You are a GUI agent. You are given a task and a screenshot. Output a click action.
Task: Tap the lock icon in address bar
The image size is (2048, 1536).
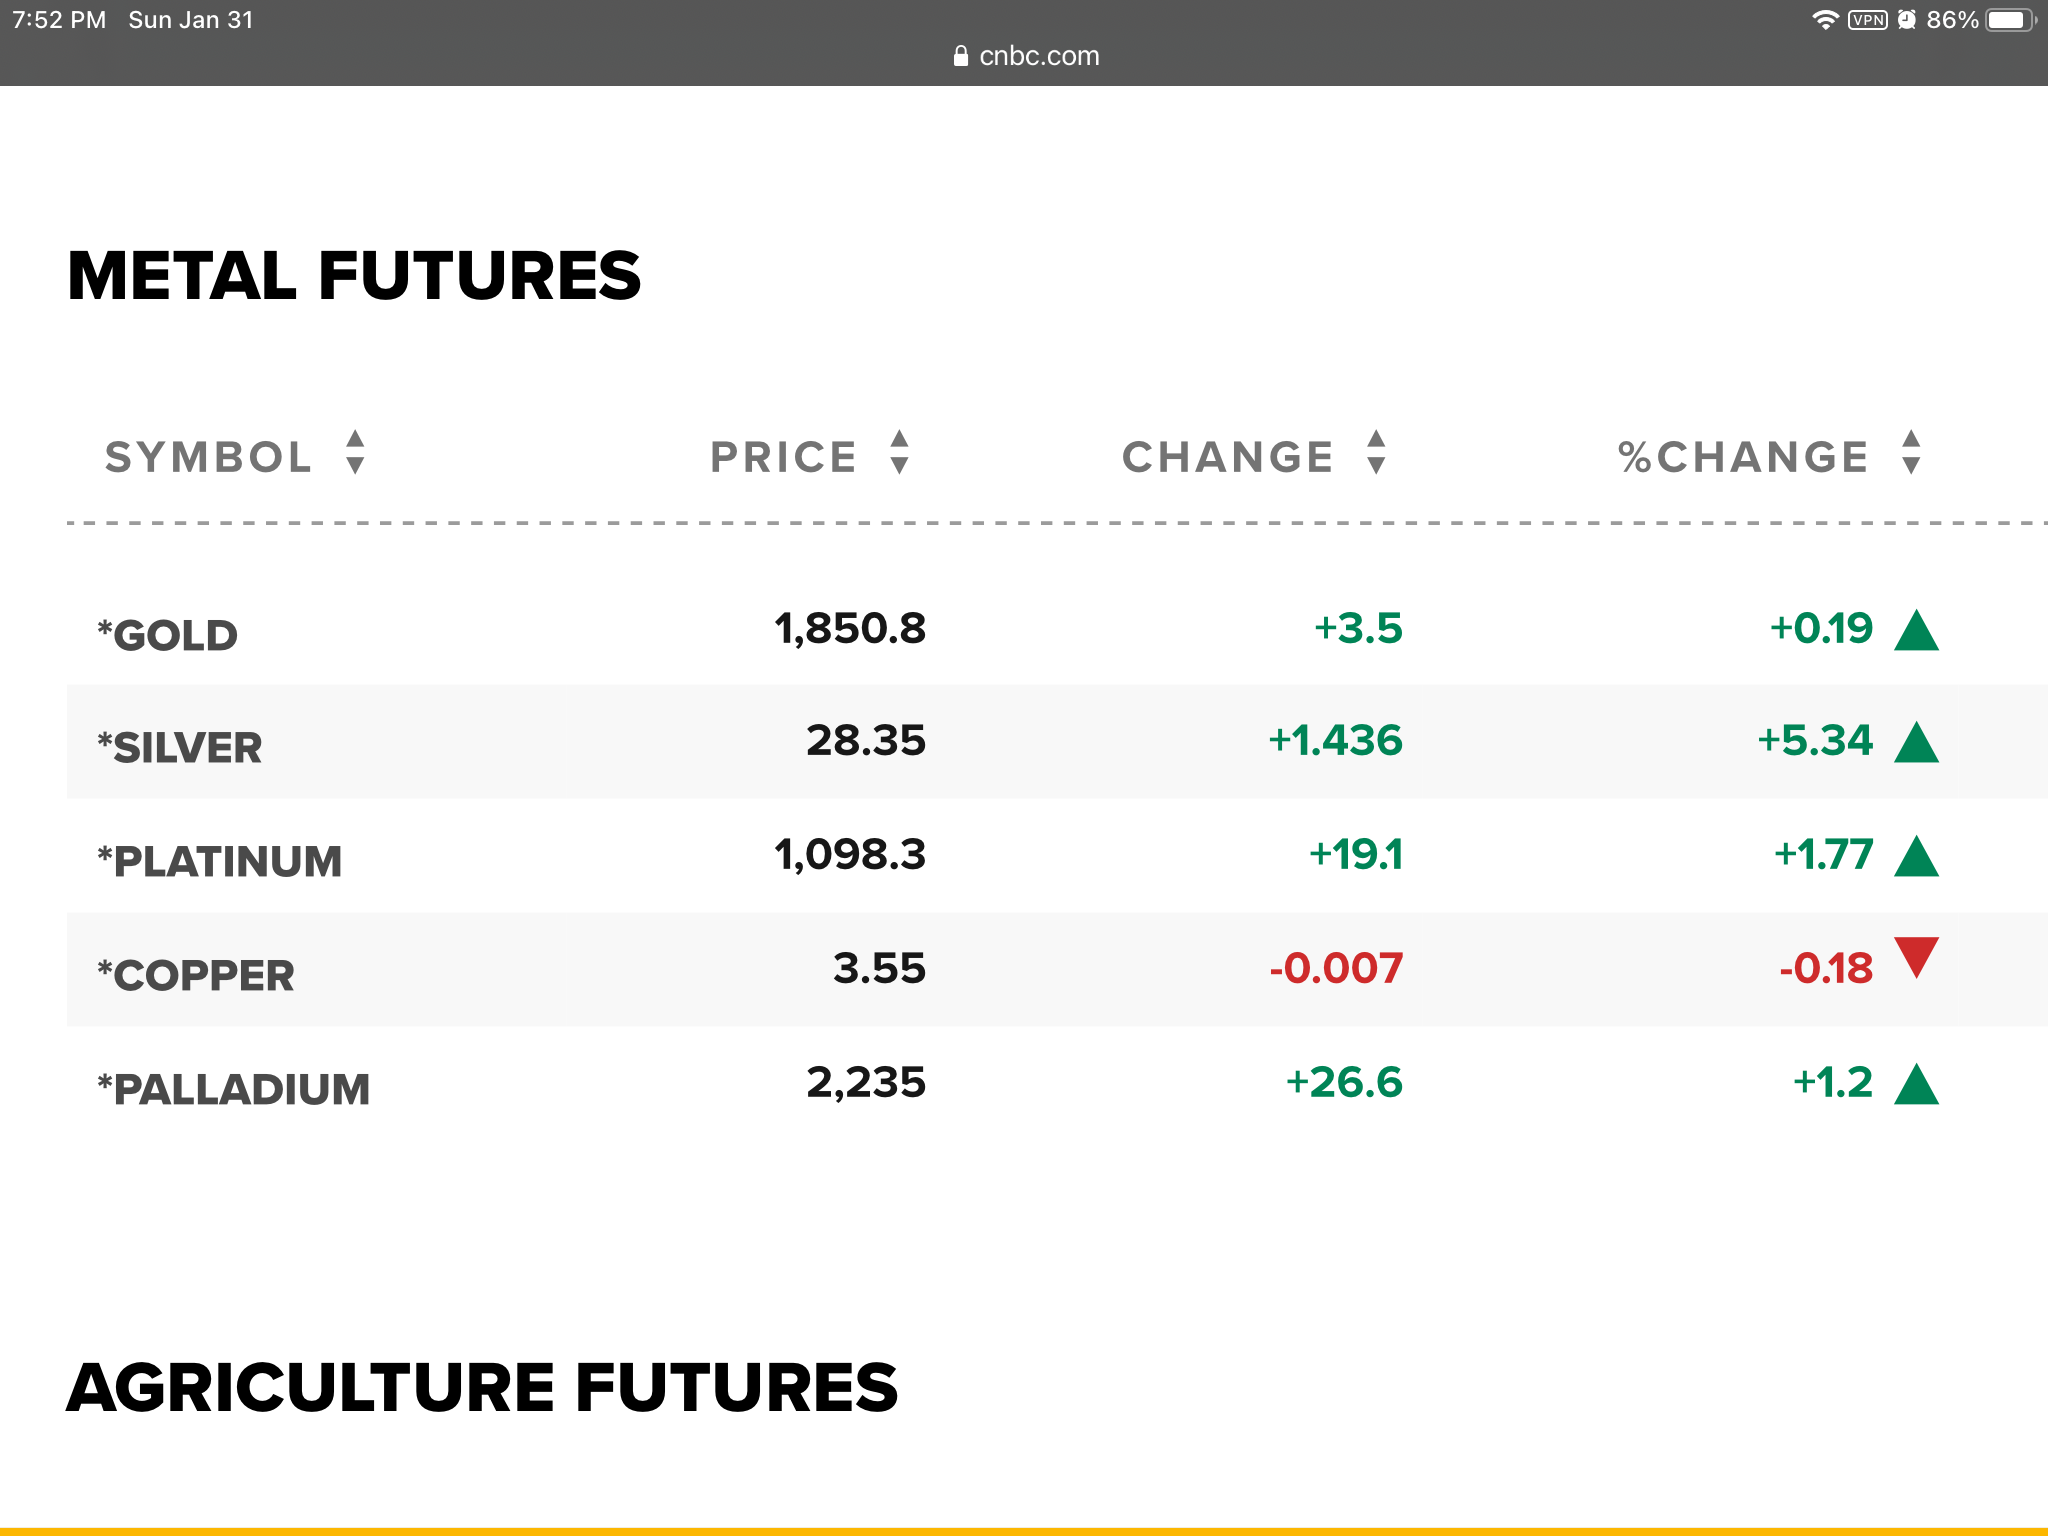tap(961, 56)
